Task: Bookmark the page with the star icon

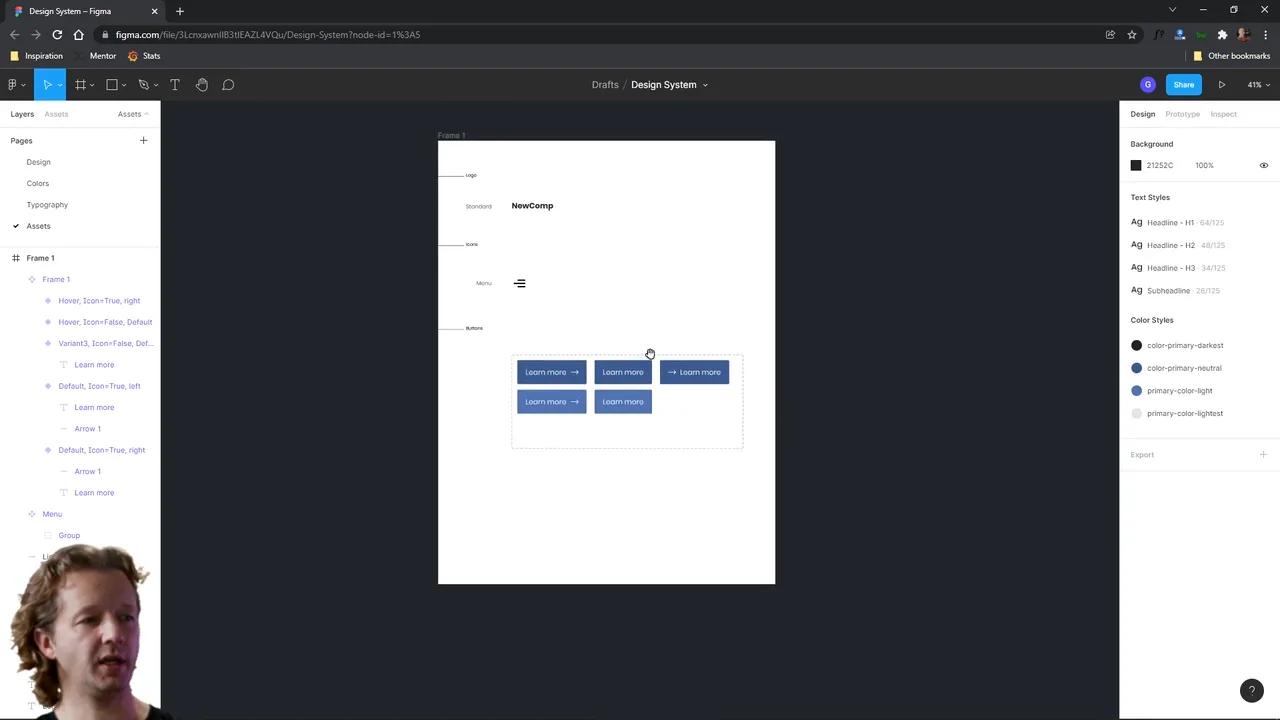Action: pos(1132,34)
